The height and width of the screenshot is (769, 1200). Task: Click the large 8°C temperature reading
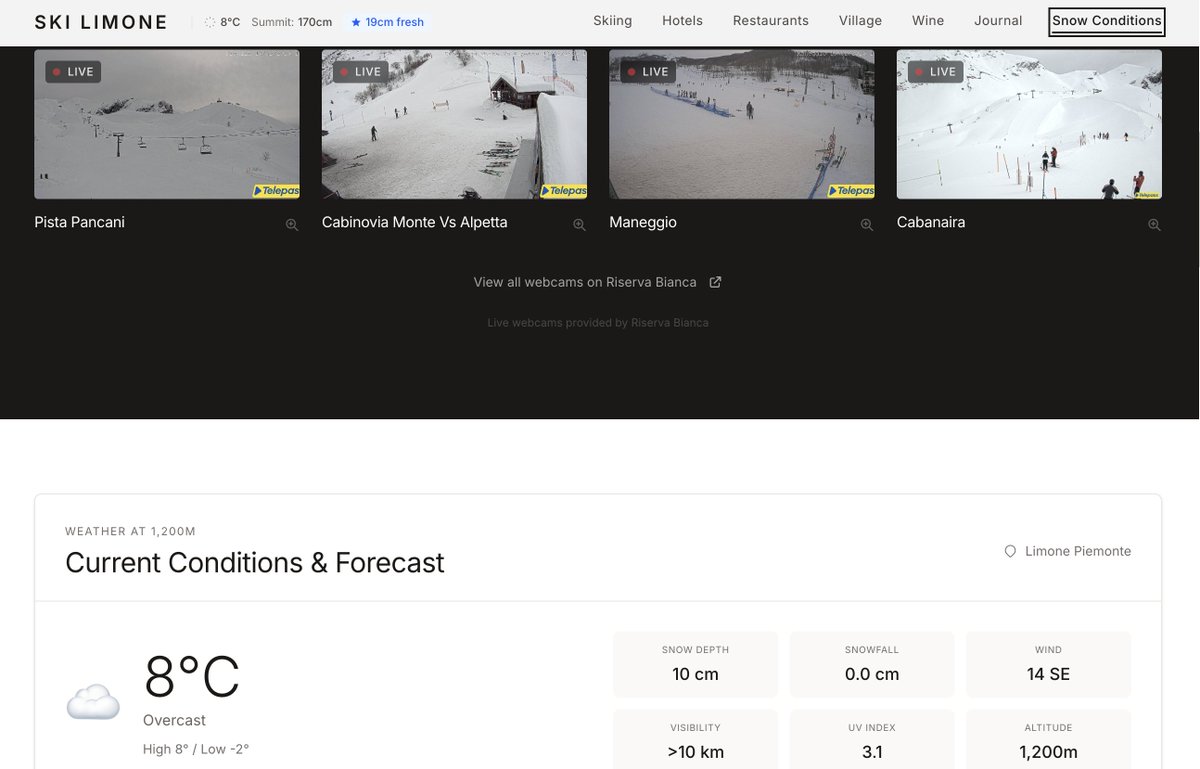click(192, 676)
